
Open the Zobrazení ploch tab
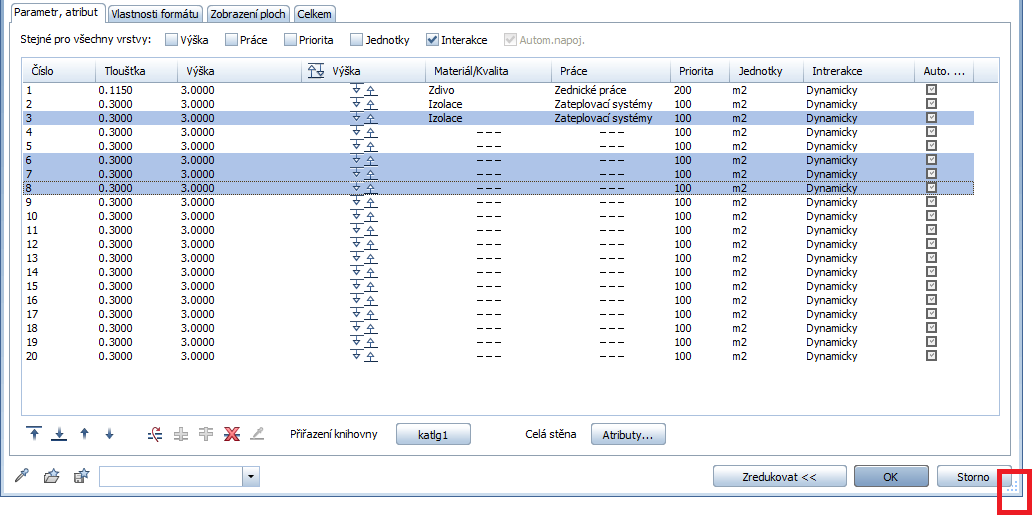coord(248,13)
